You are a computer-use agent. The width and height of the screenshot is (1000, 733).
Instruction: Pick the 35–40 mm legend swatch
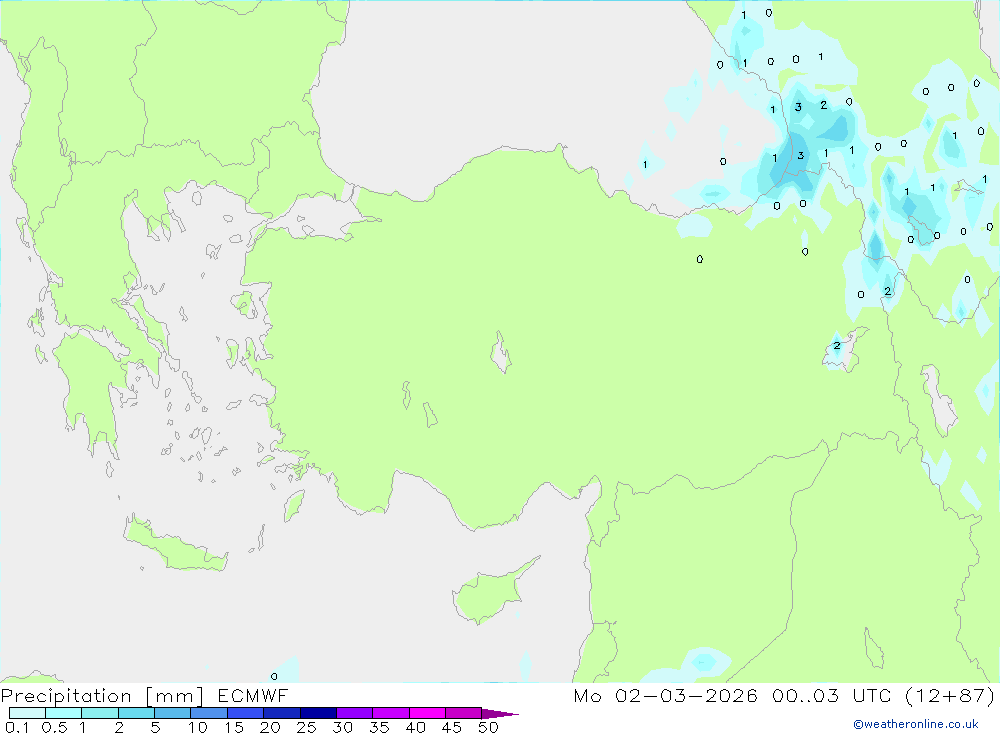click(391, 713)
